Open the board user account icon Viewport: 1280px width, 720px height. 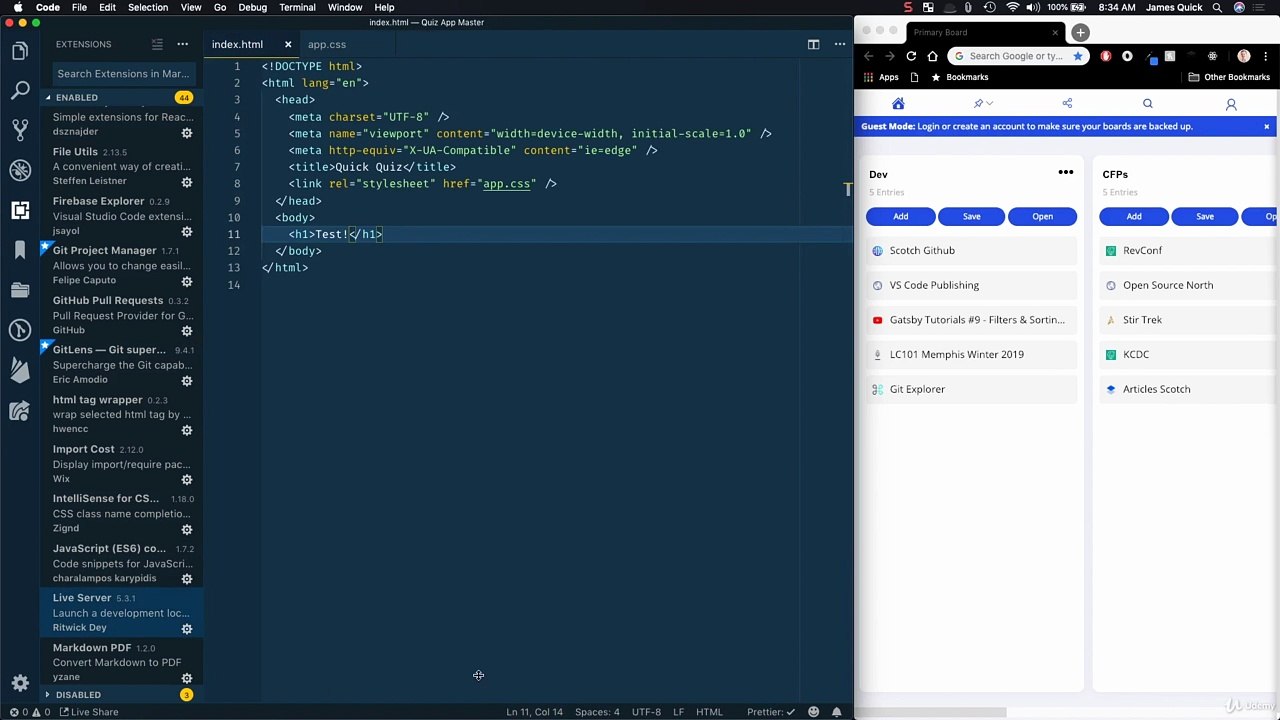(1231, 104)
